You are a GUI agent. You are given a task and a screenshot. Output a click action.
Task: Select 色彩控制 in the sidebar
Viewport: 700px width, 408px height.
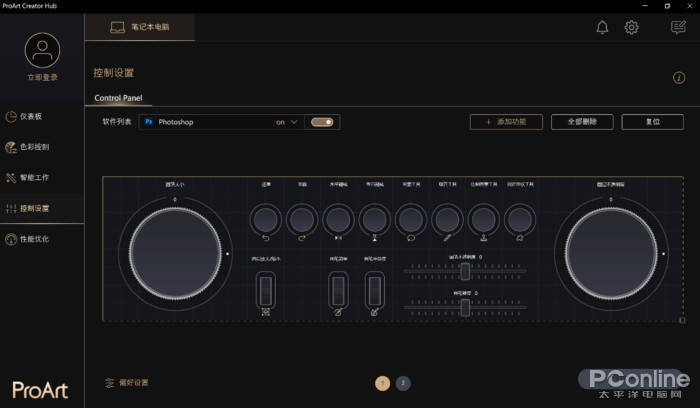coord(34,147)
